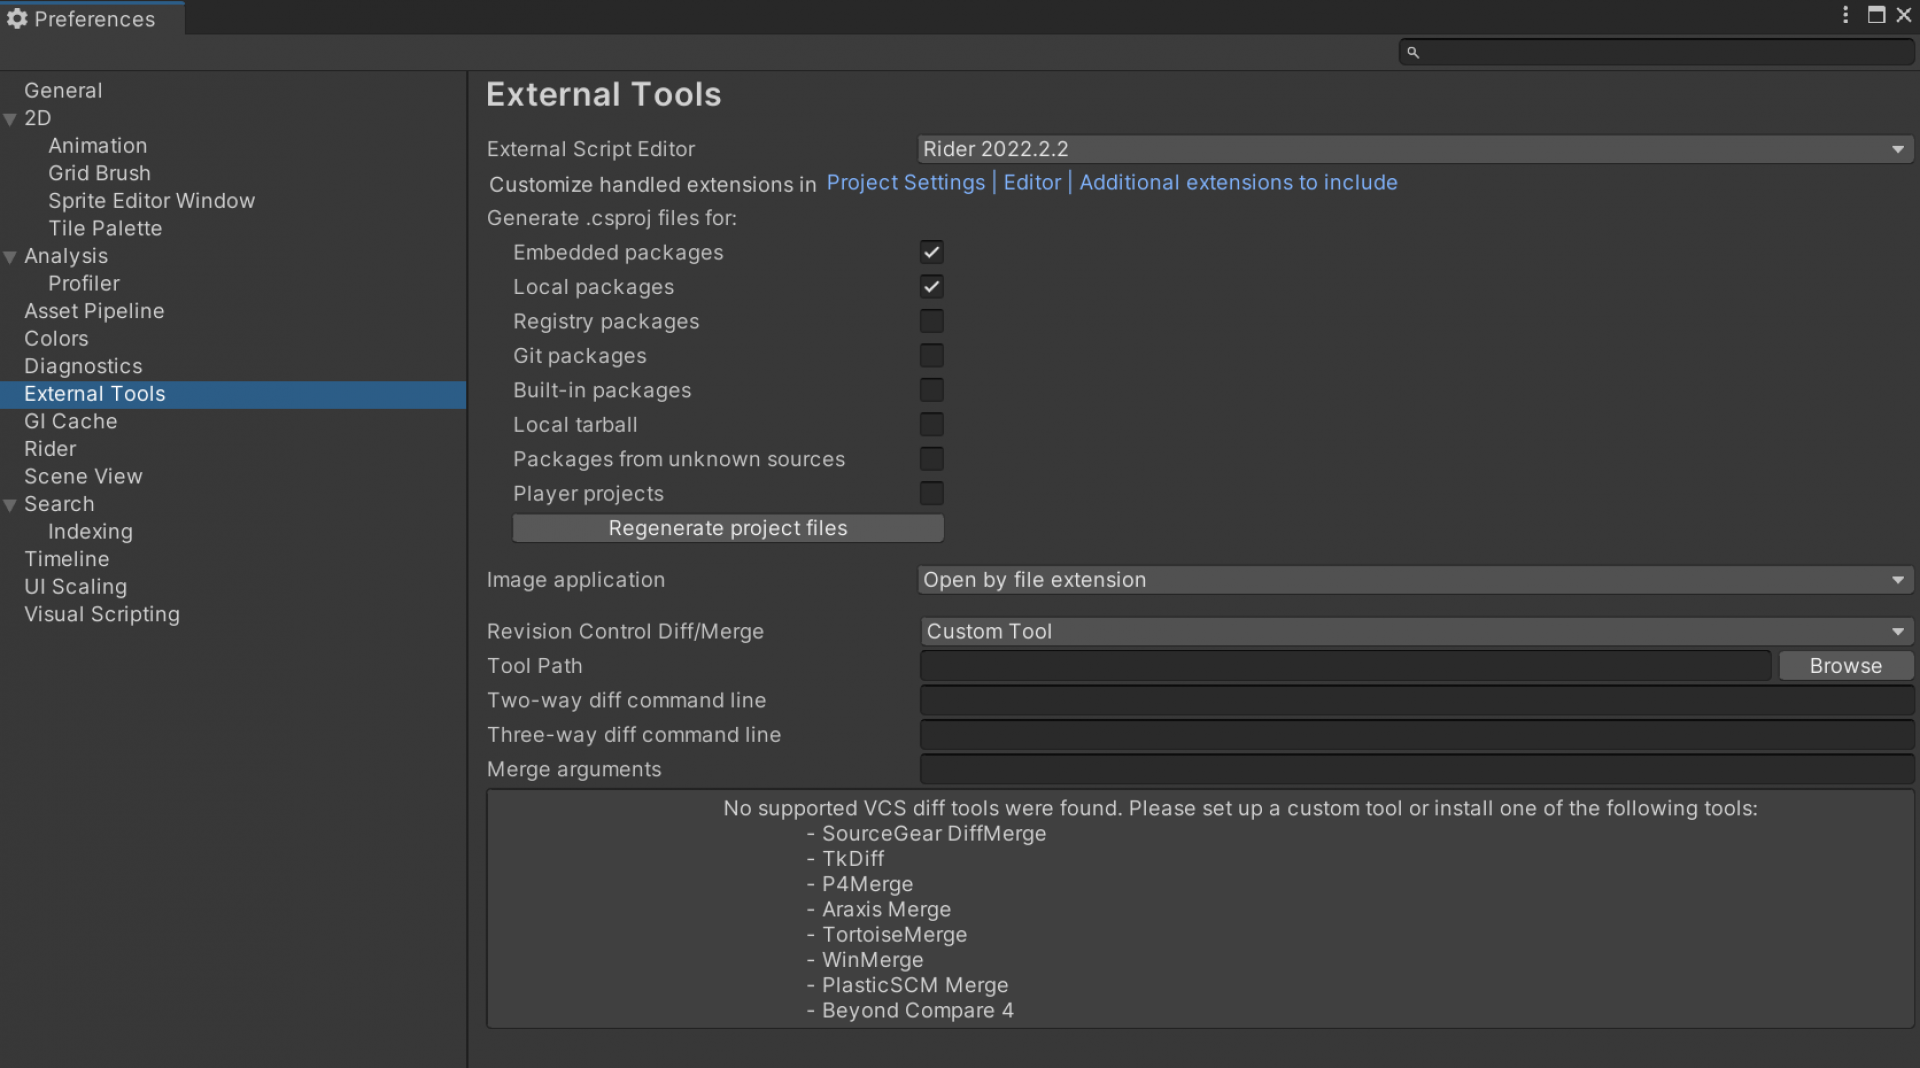The height and width of the screenshot is (1068, 1920).
Task: Open Image application dropdown
Action: [1415, 580]
